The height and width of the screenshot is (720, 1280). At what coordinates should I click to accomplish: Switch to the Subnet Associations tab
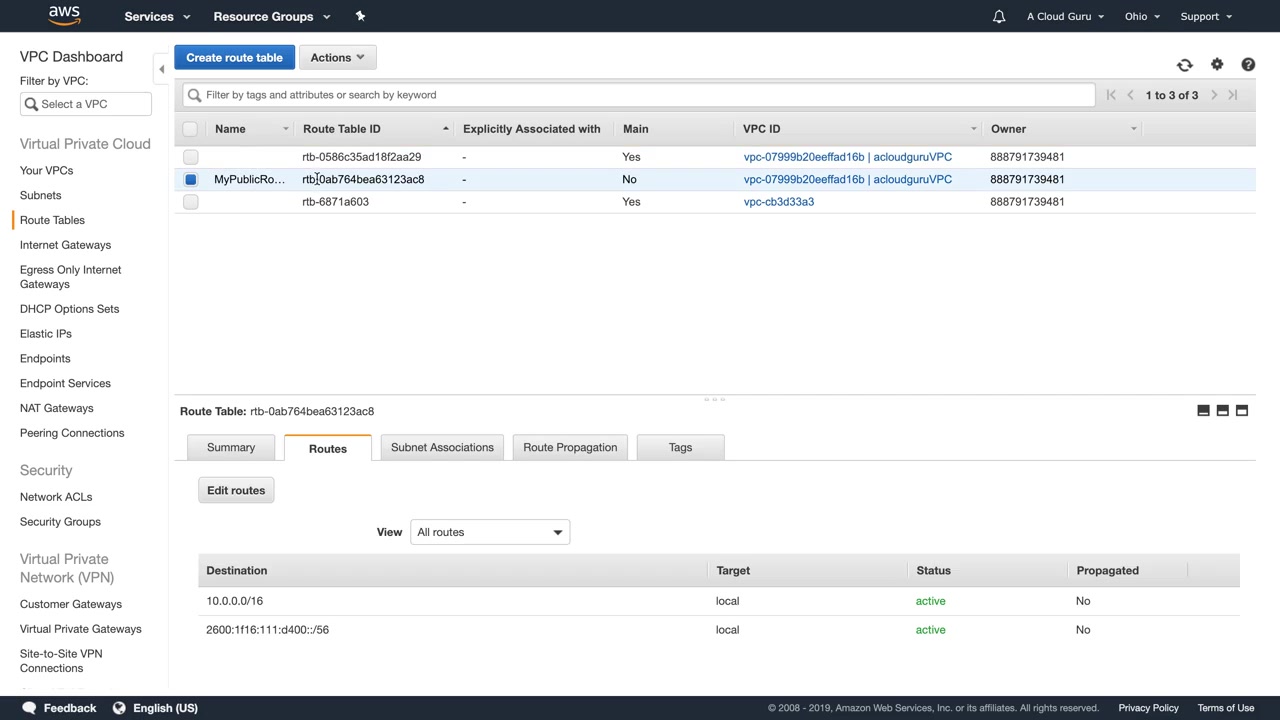point(442,447)
